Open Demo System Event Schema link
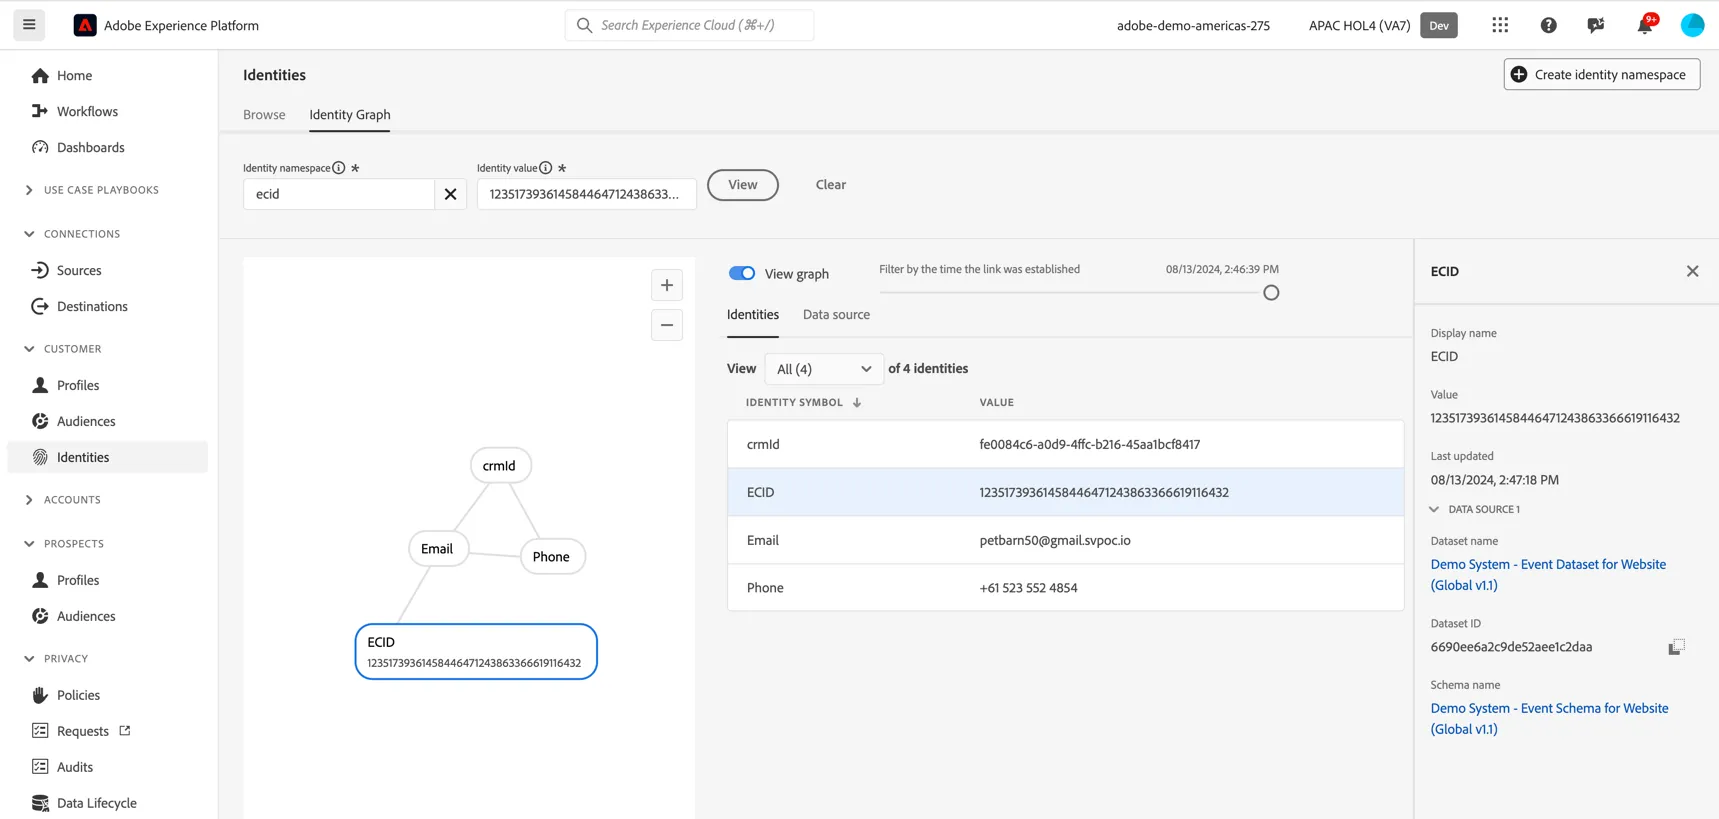This screenshot has height=819, width=1719. pos(1549,718)
